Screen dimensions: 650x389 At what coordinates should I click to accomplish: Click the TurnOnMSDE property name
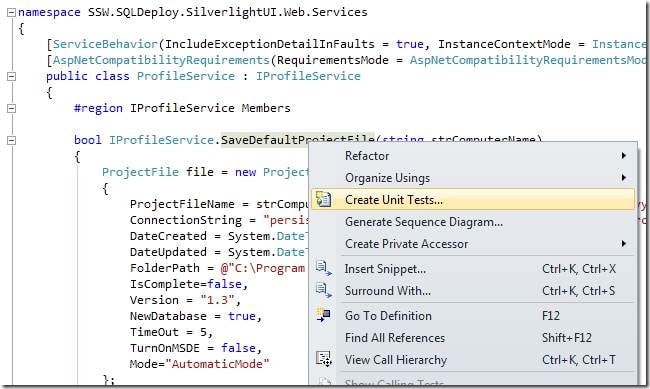[165, 348]
